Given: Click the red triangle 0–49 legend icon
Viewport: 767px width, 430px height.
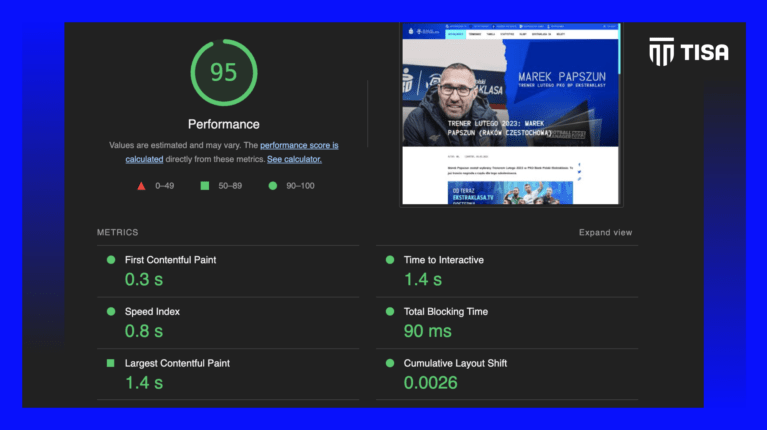Looking at the screenshot, I should pos(141,186).
